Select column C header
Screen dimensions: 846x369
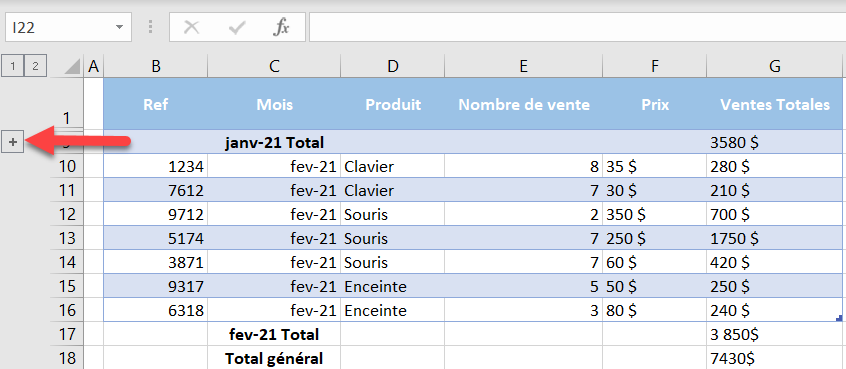click(274, 67)
